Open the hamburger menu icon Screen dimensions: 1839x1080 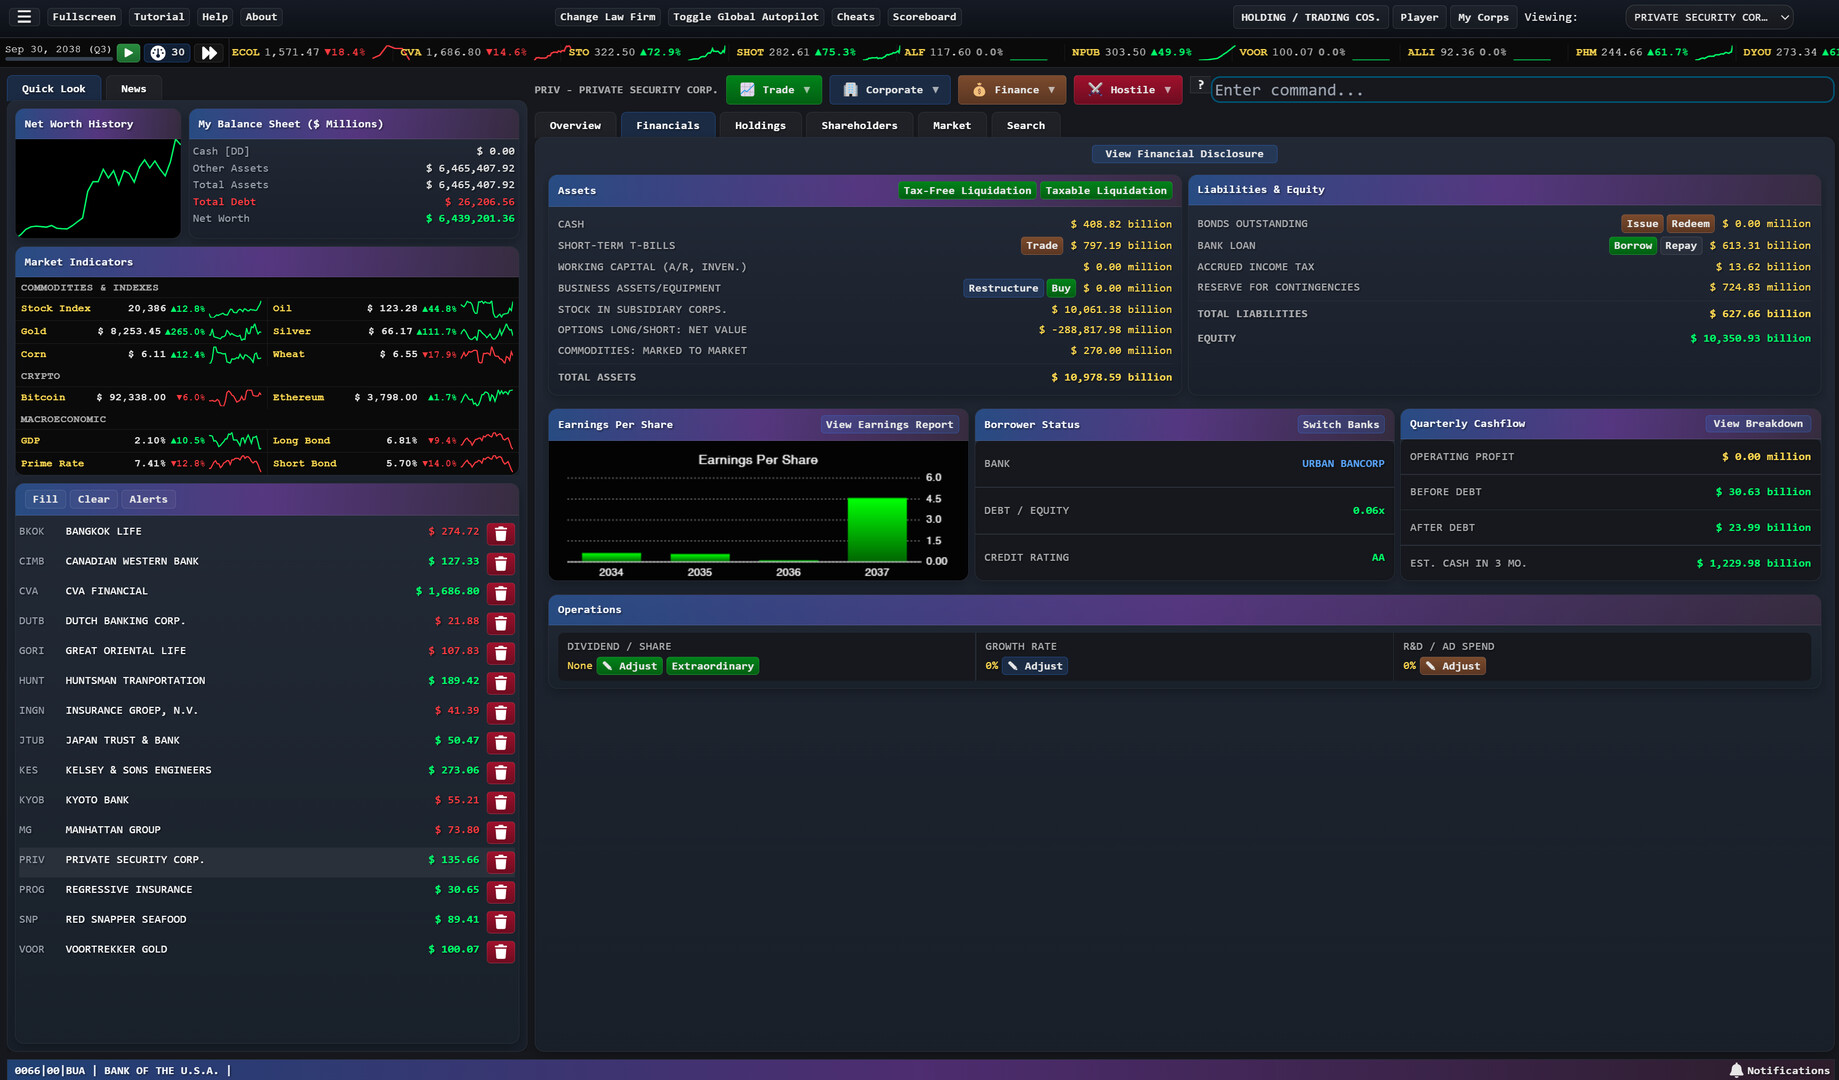point(24,17)
